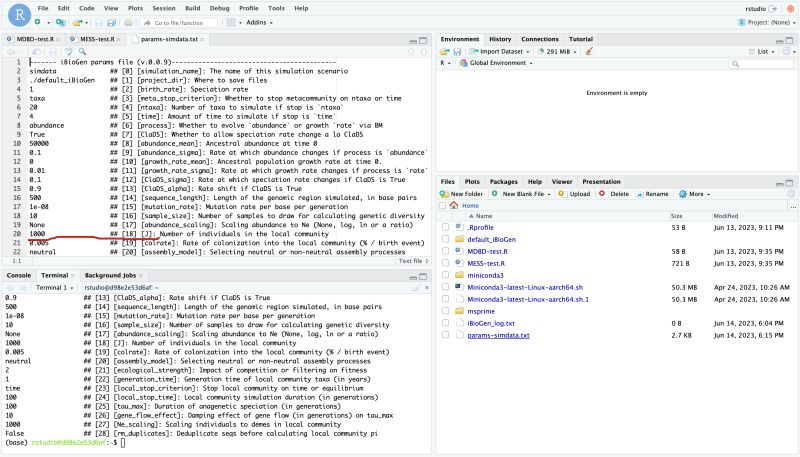Screen dimensions: 800x457
Task: Open the Tools menu
Action: pos(277,8)
